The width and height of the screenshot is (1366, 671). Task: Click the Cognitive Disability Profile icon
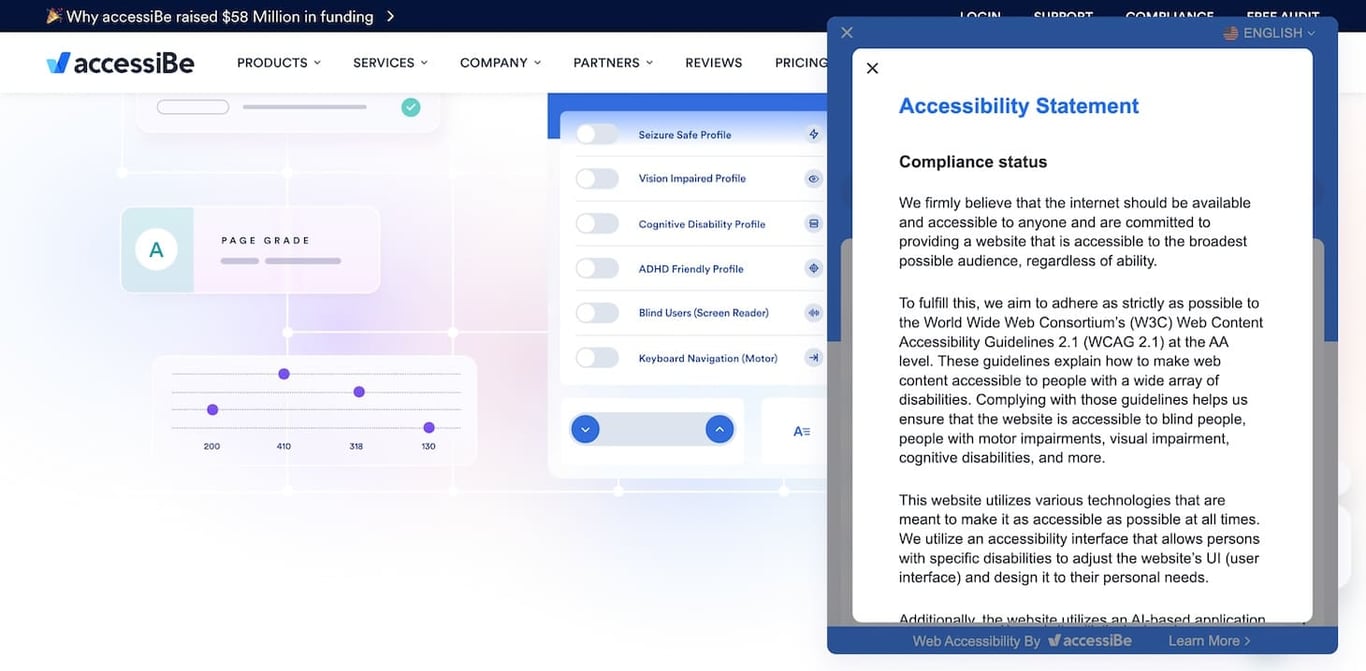(x=813, y=223)
